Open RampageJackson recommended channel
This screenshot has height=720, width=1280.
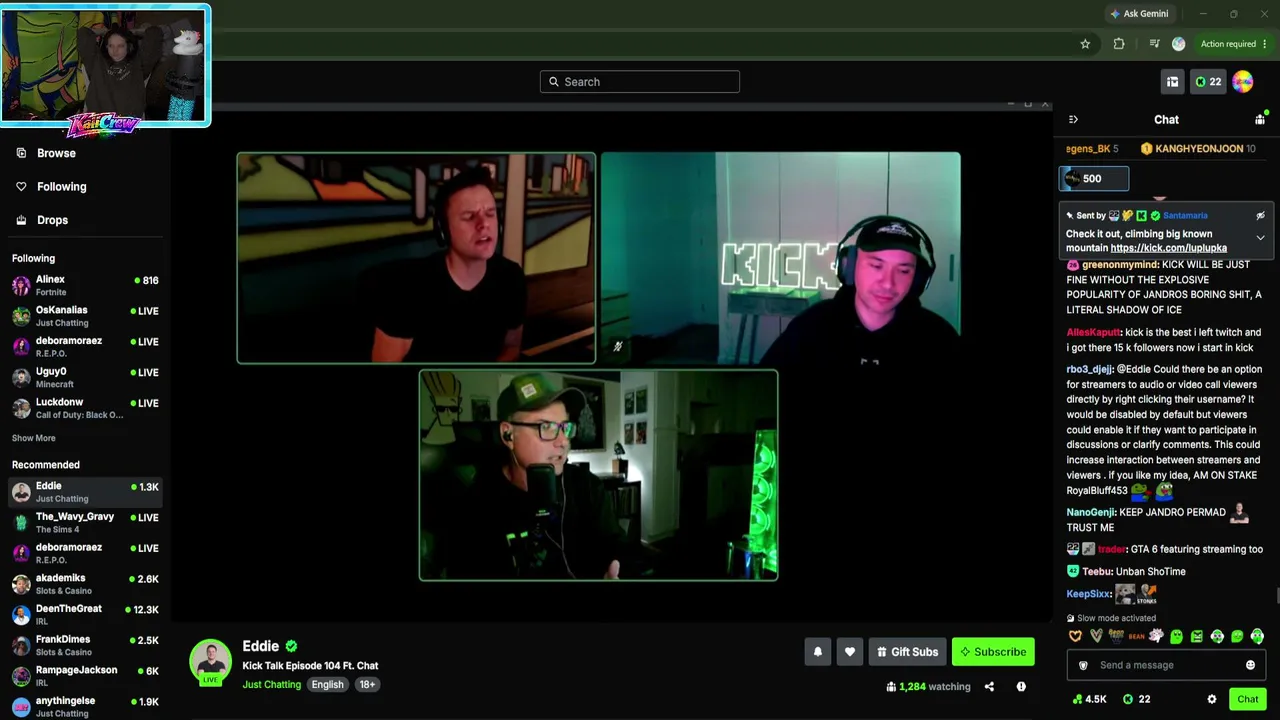84,676
